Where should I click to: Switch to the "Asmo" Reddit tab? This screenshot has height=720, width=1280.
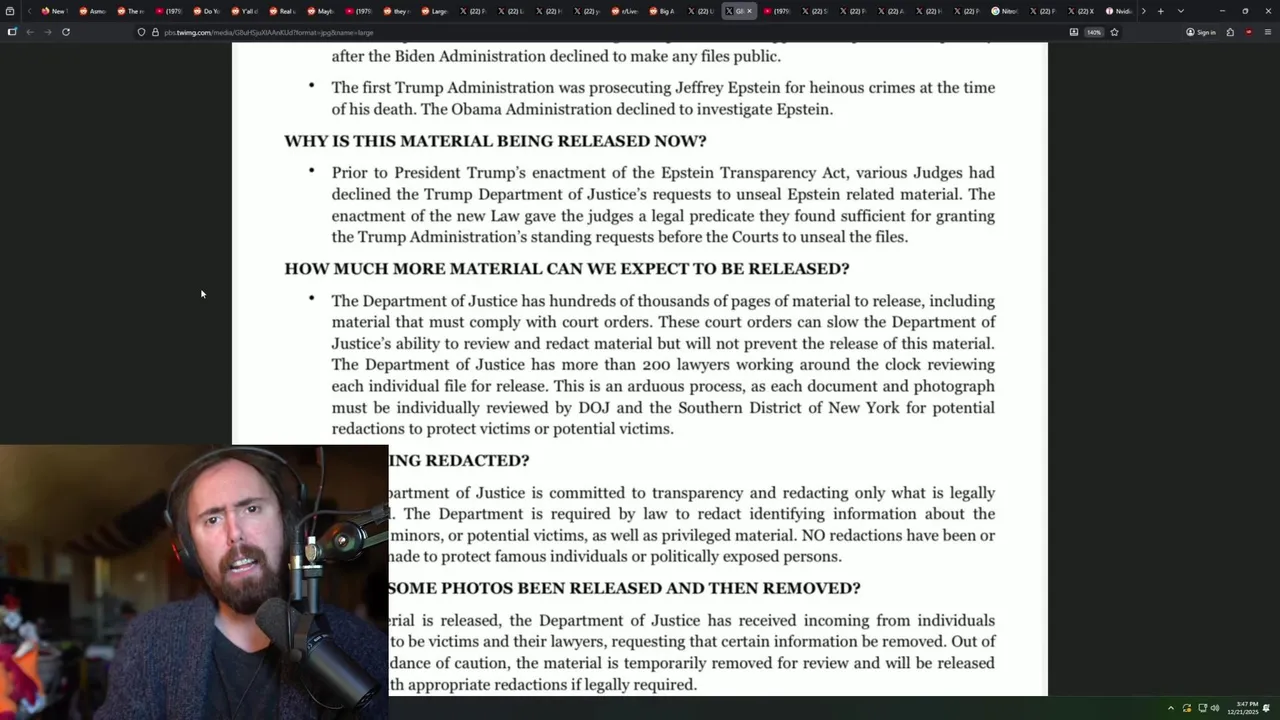(92, 11)
